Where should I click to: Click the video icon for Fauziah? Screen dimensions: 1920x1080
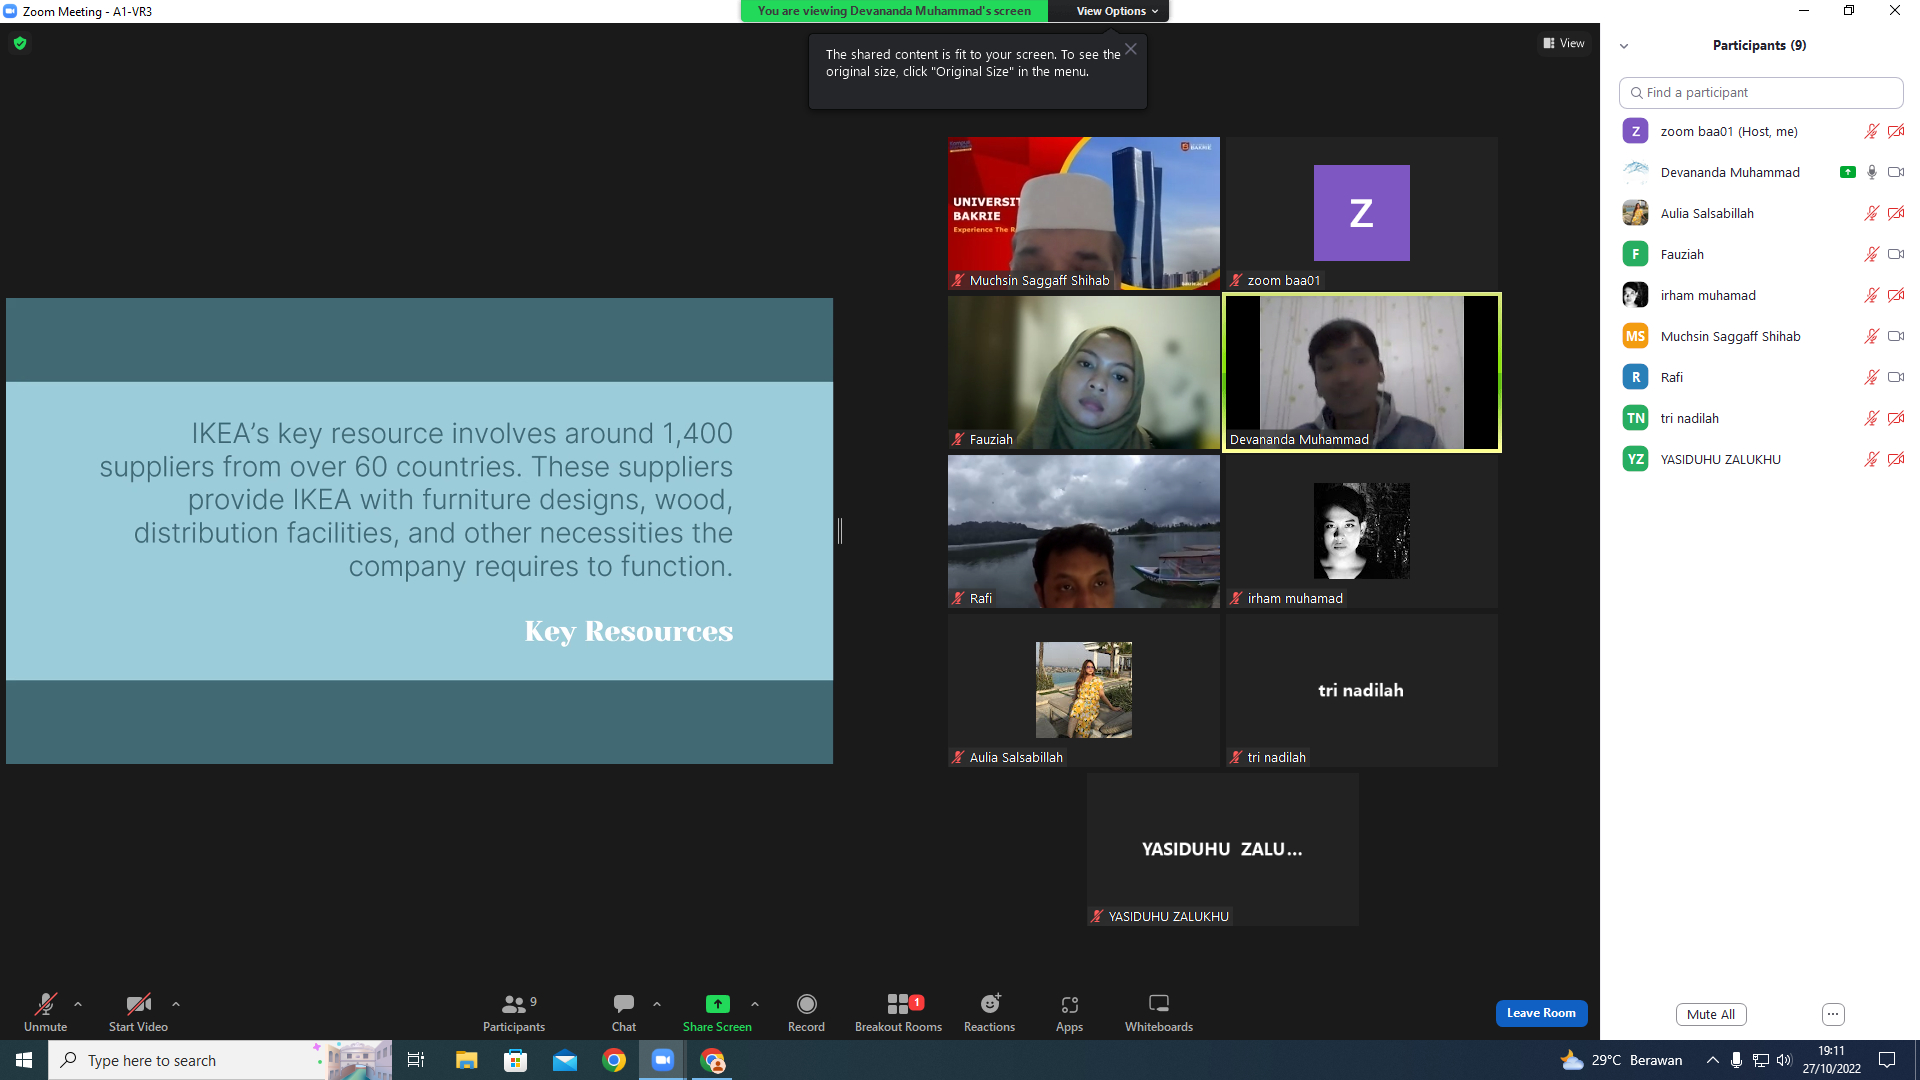coord(1896,254)
